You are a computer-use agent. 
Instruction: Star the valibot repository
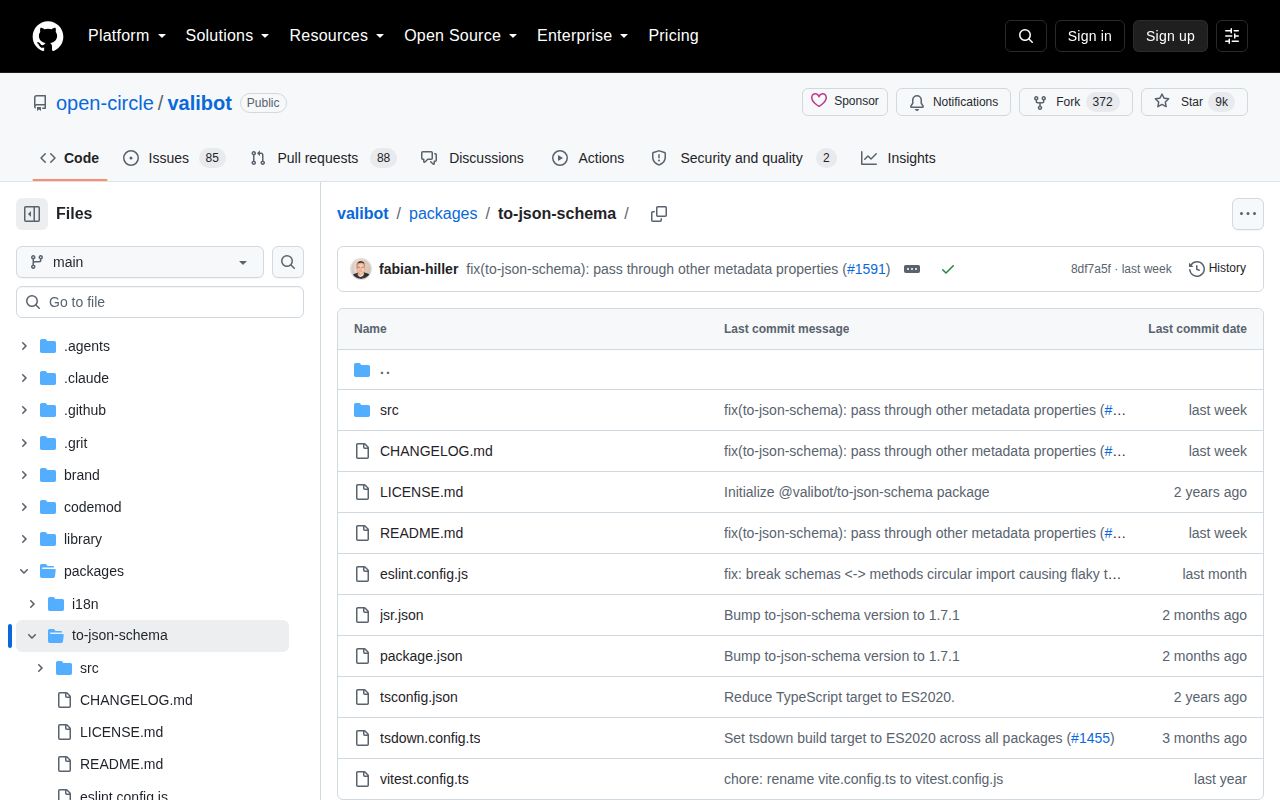(1194, 102)
